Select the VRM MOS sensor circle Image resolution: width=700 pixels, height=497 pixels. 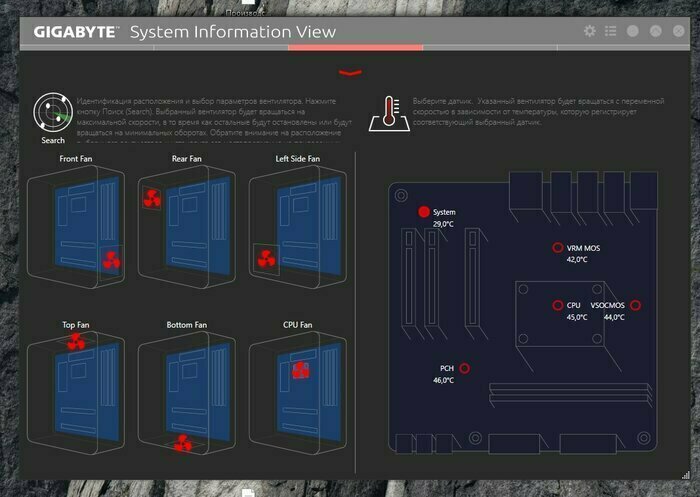coord(558,247)
